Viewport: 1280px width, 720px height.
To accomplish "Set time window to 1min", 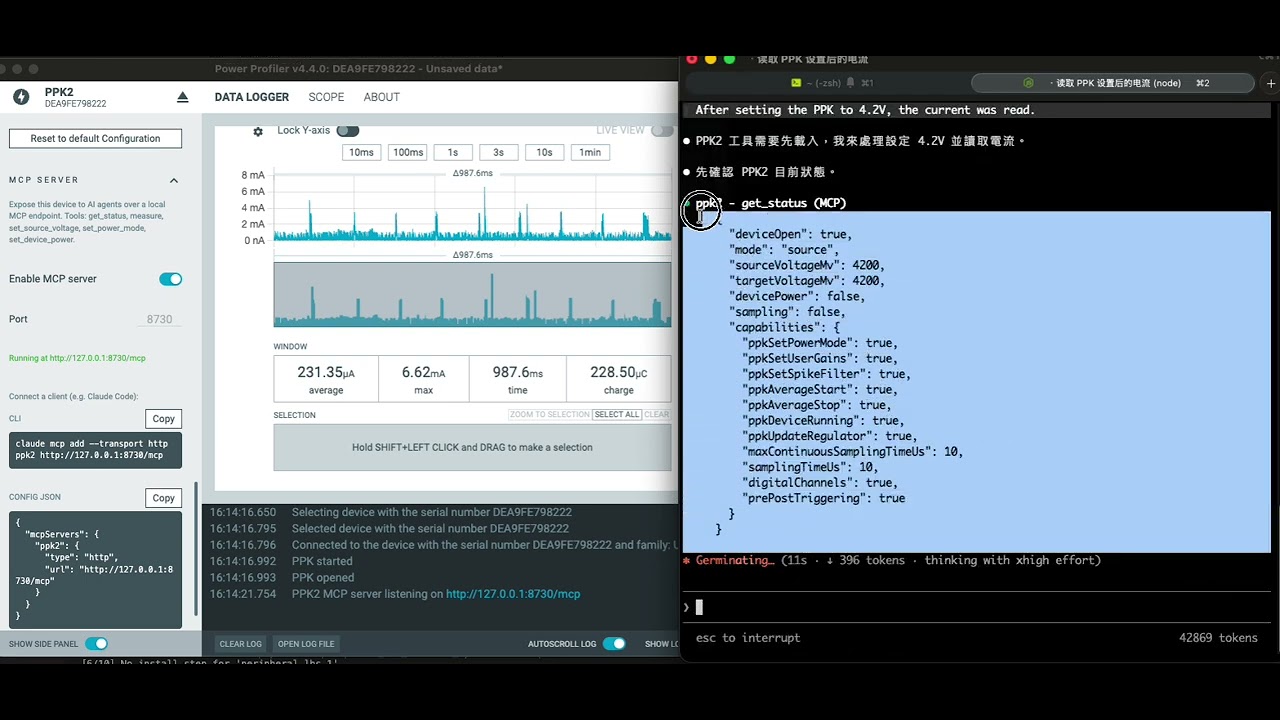I will (x=590, y=152).
